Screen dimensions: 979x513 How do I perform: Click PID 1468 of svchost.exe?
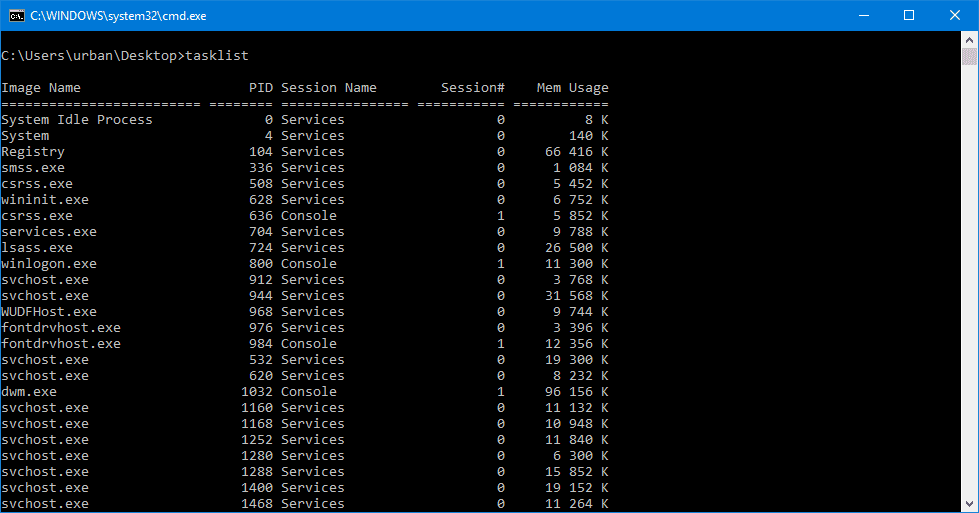(257, 504)
